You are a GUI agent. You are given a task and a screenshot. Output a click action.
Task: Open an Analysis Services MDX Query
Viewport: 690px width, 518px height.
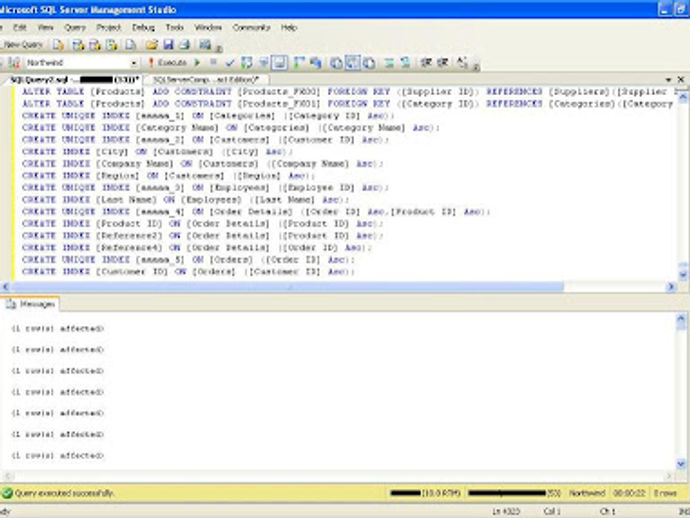[78, 45]
